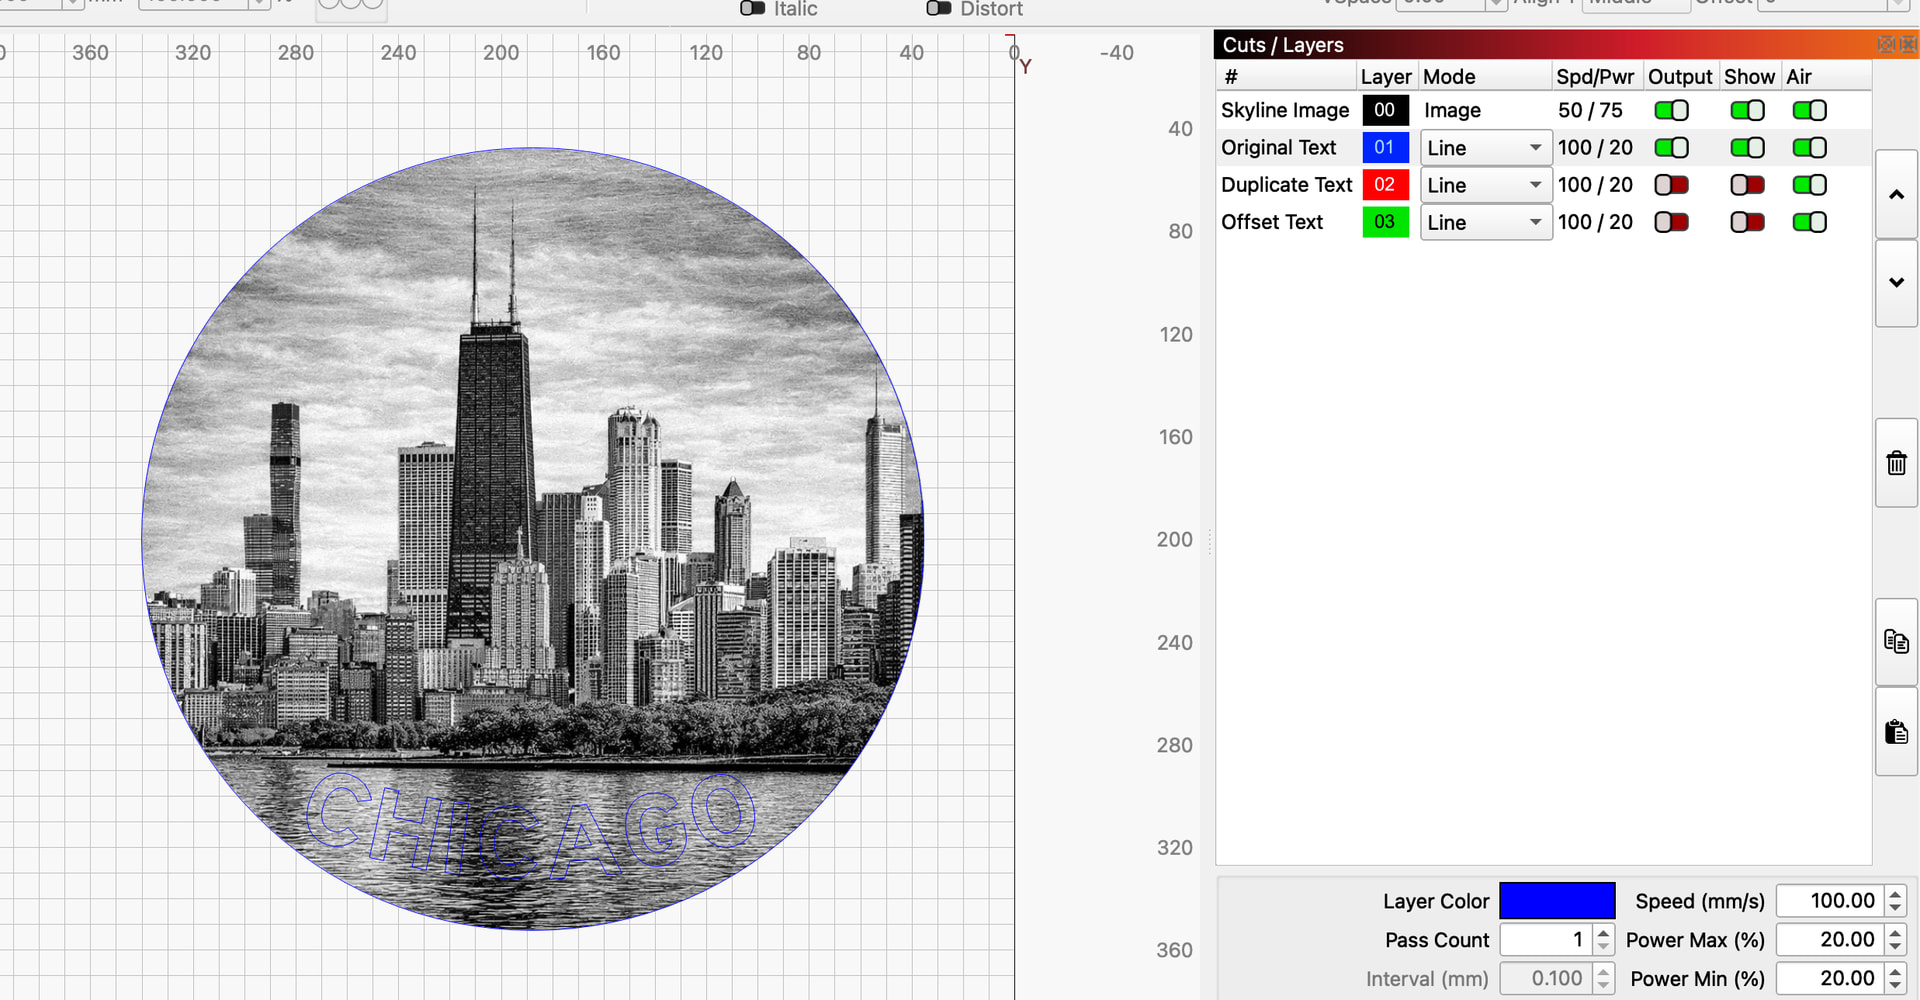Click the Mode column header
Screen dimensions: 1920x1000
click(x=1449, y=77)
